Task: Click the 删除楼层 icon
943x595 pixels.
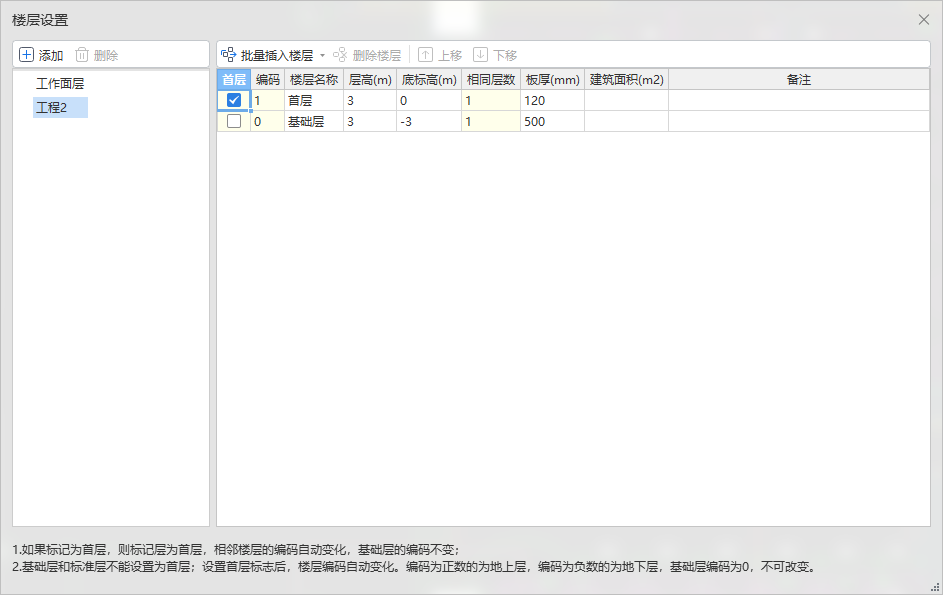Action: pos(340,55)
